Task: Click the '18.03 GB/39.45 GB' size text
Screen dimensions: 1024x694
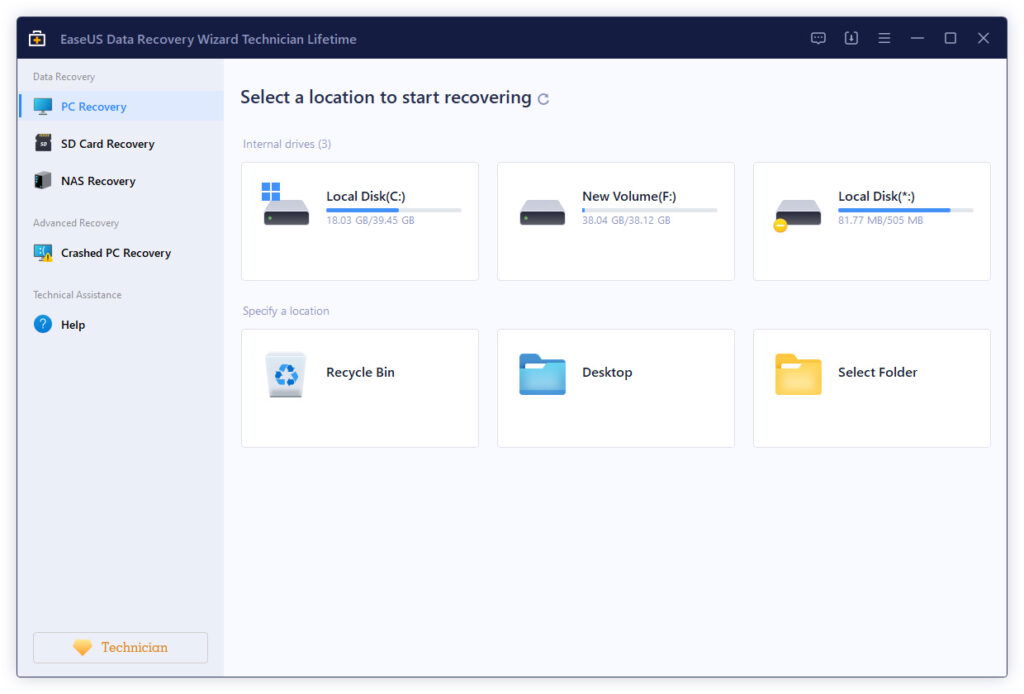Action: [x=370, y=221]
